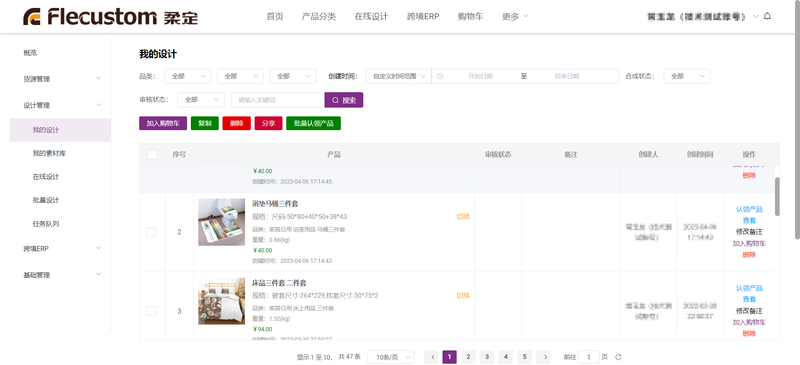Go to page 2 in pagination
Viewport: 800px width, 365px height.
[x=468, y=357]
